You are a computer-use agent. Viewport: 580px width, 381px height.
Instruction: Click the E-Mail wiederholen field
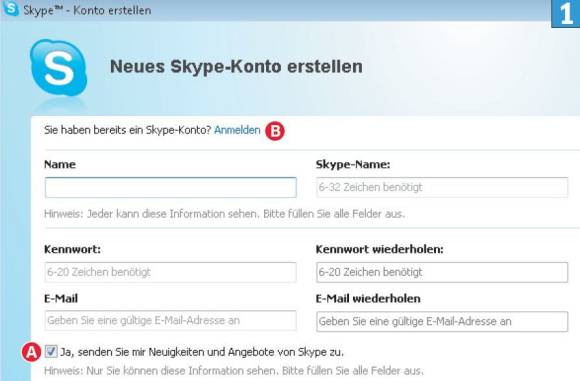pos(442,321)
